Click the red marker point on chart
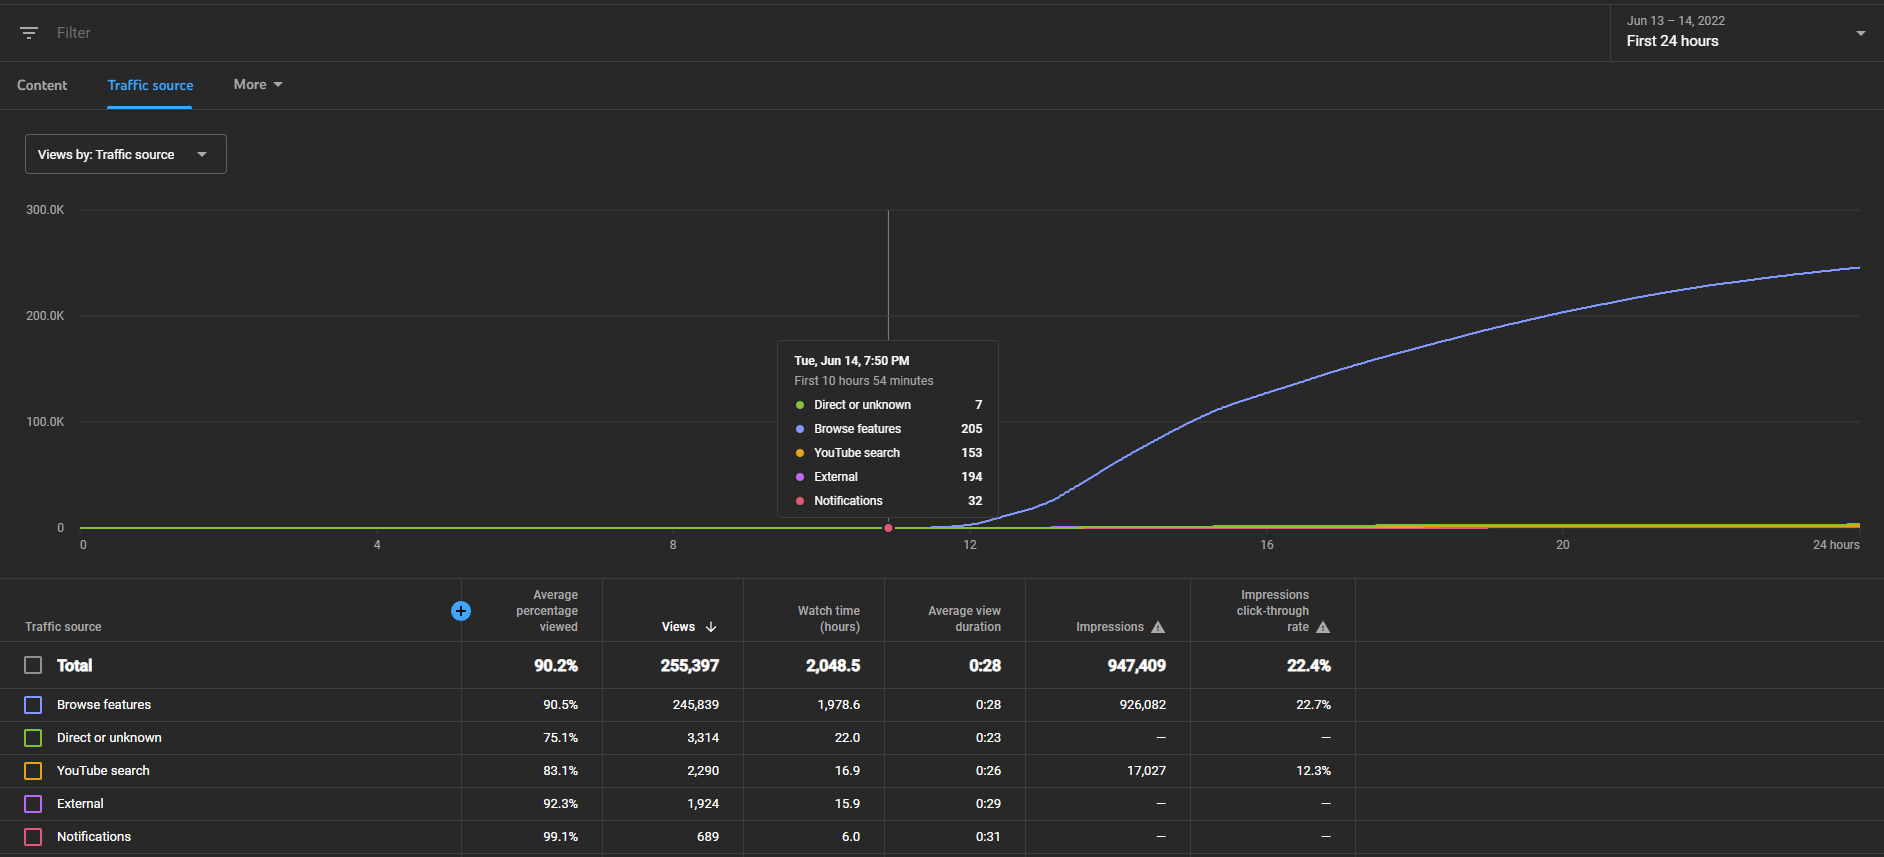 pyautogui.click(x=888, y=528)
